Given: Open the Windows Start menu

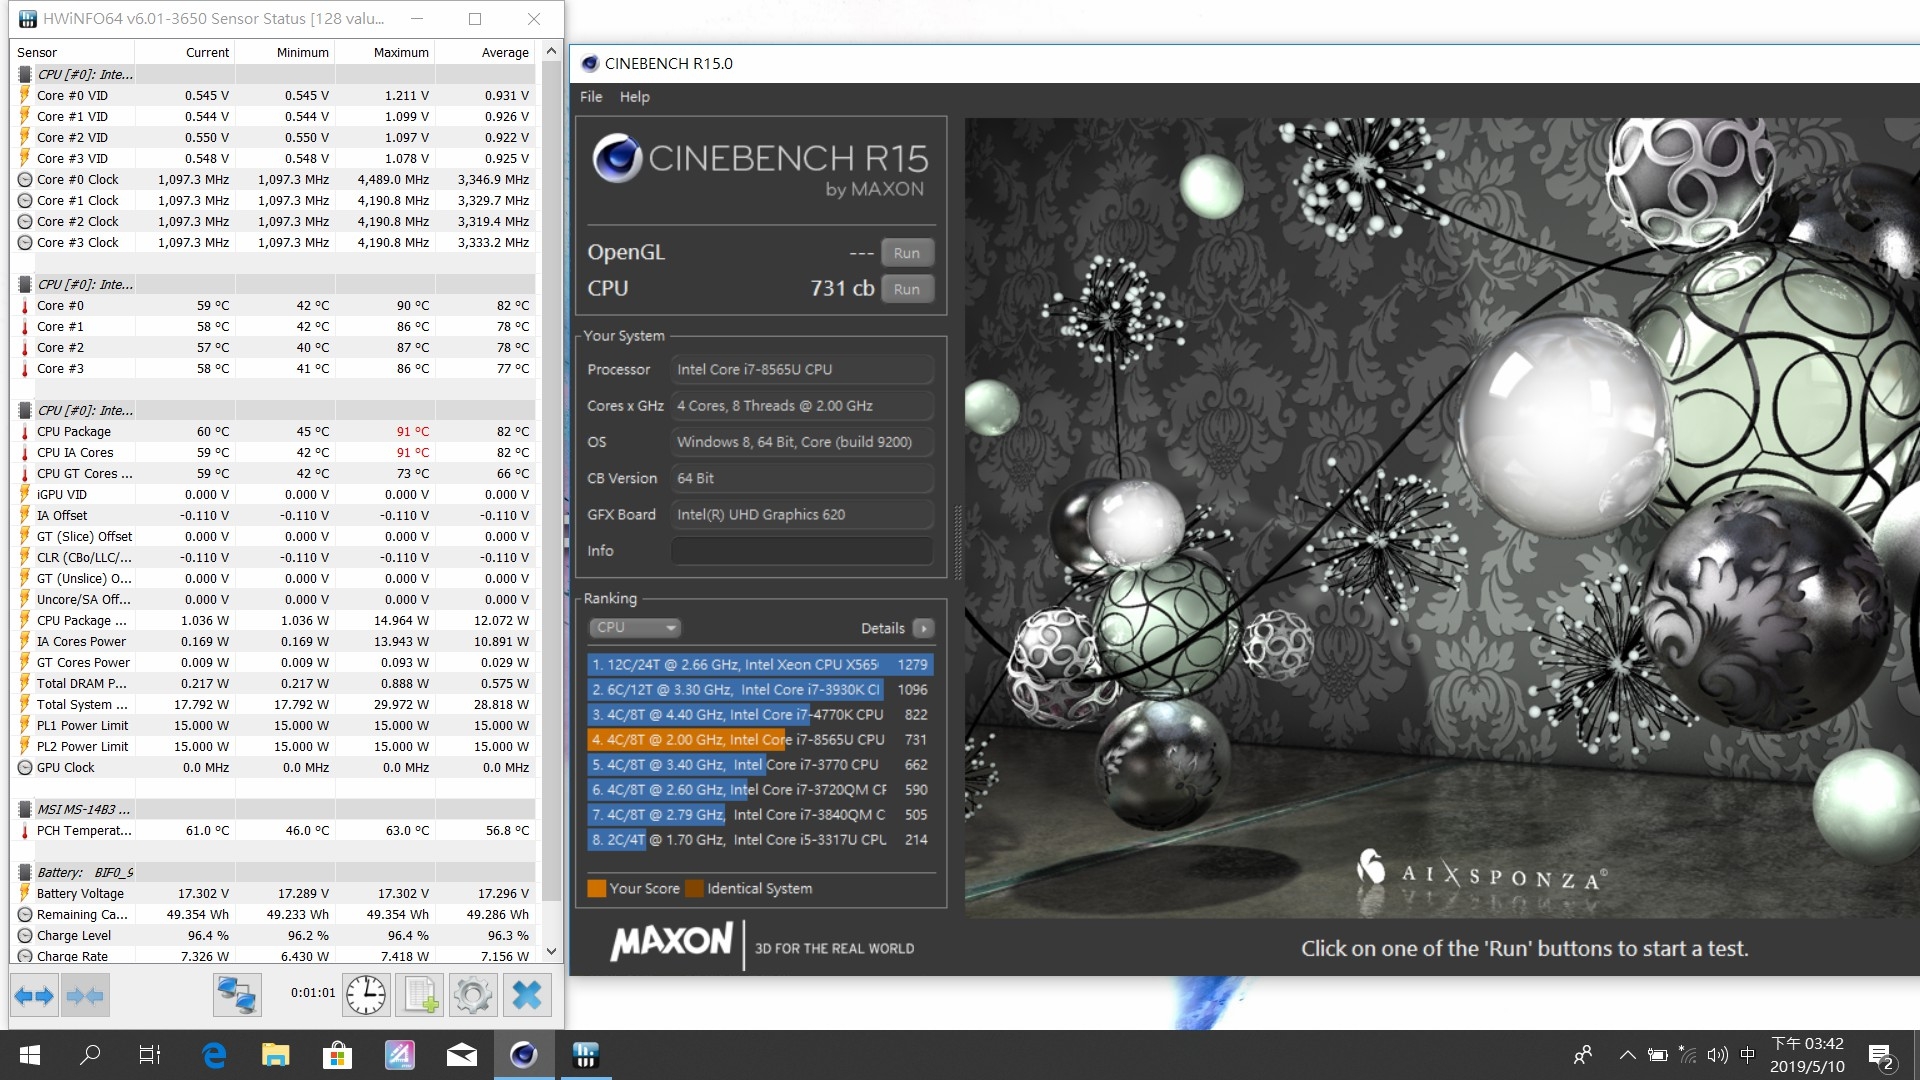Looking at the screenshot, I should 29,1055.
